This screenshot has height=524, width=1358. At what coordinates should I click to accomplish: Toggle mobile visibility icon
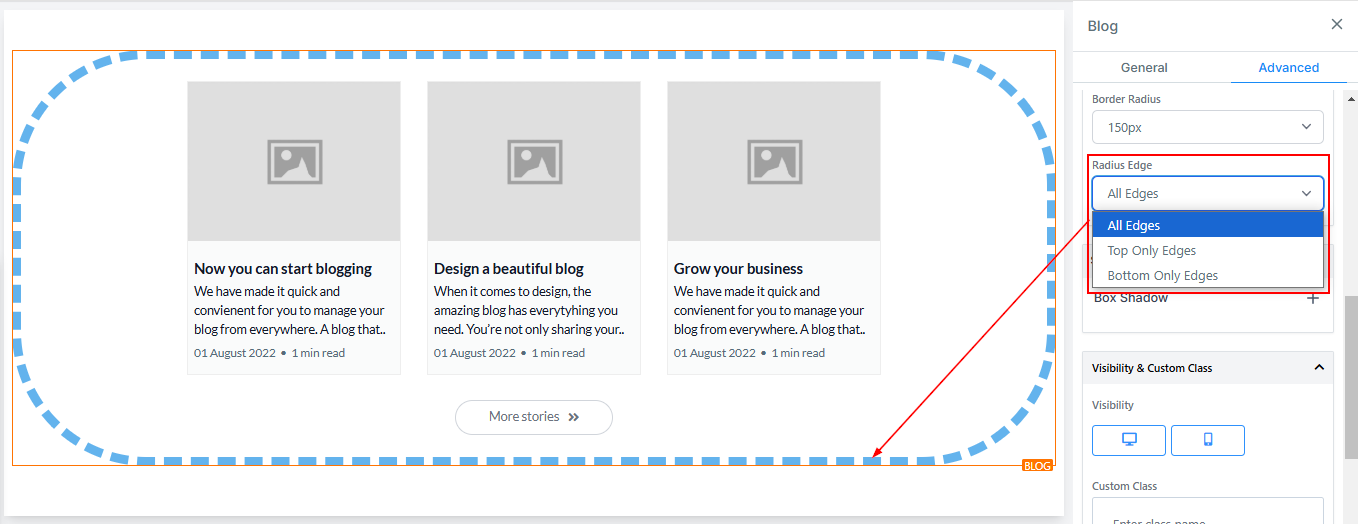1207,440
